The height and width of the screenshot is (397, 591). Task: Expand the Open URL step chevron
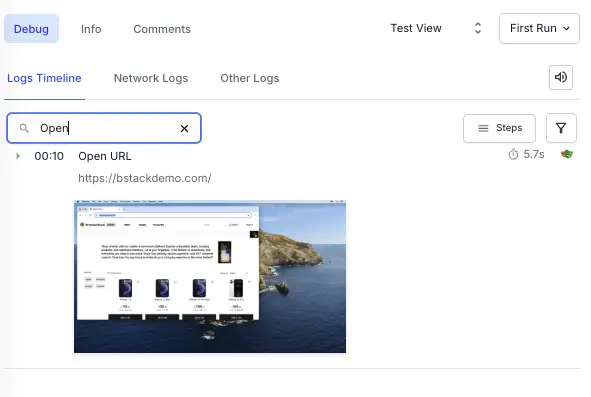pyautogui.click(x=18, y=156)
